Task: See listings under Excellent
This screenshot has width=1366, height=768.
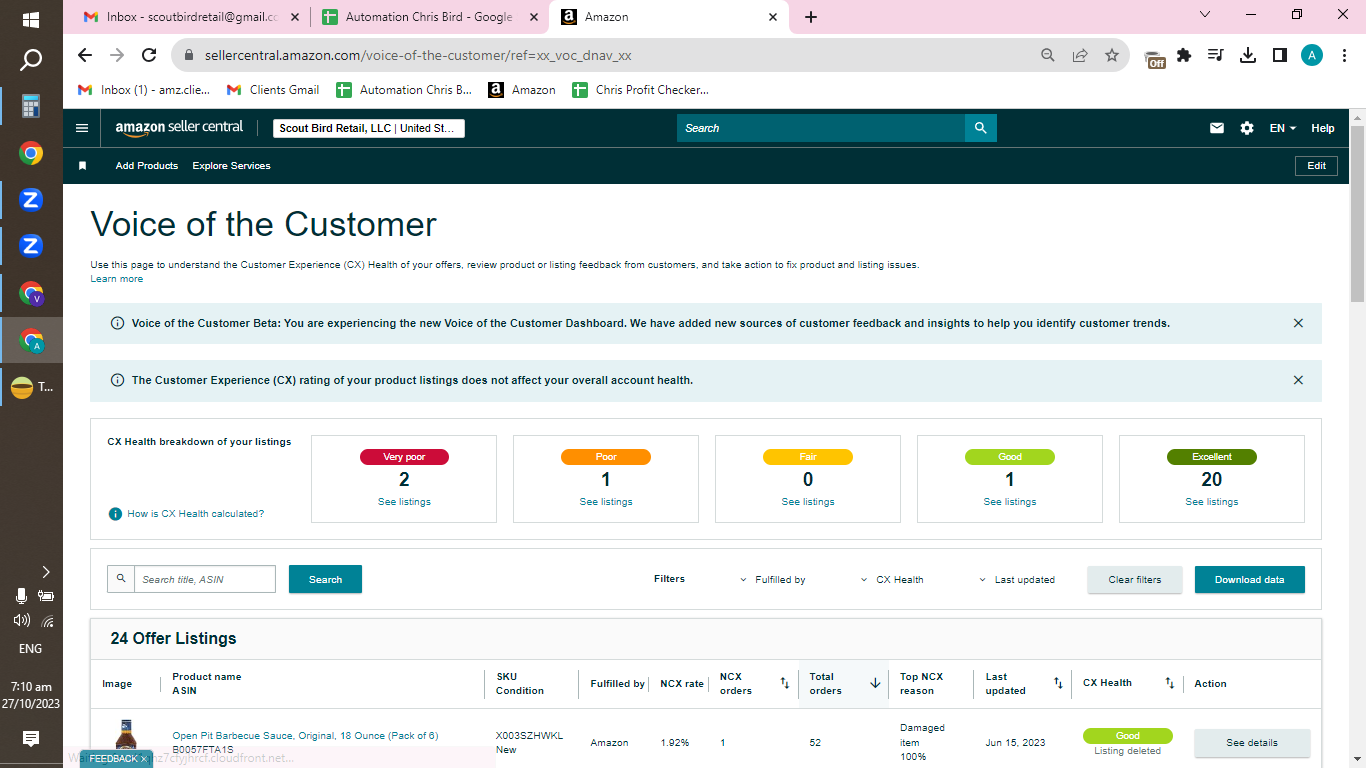Action: point(1212,502)
